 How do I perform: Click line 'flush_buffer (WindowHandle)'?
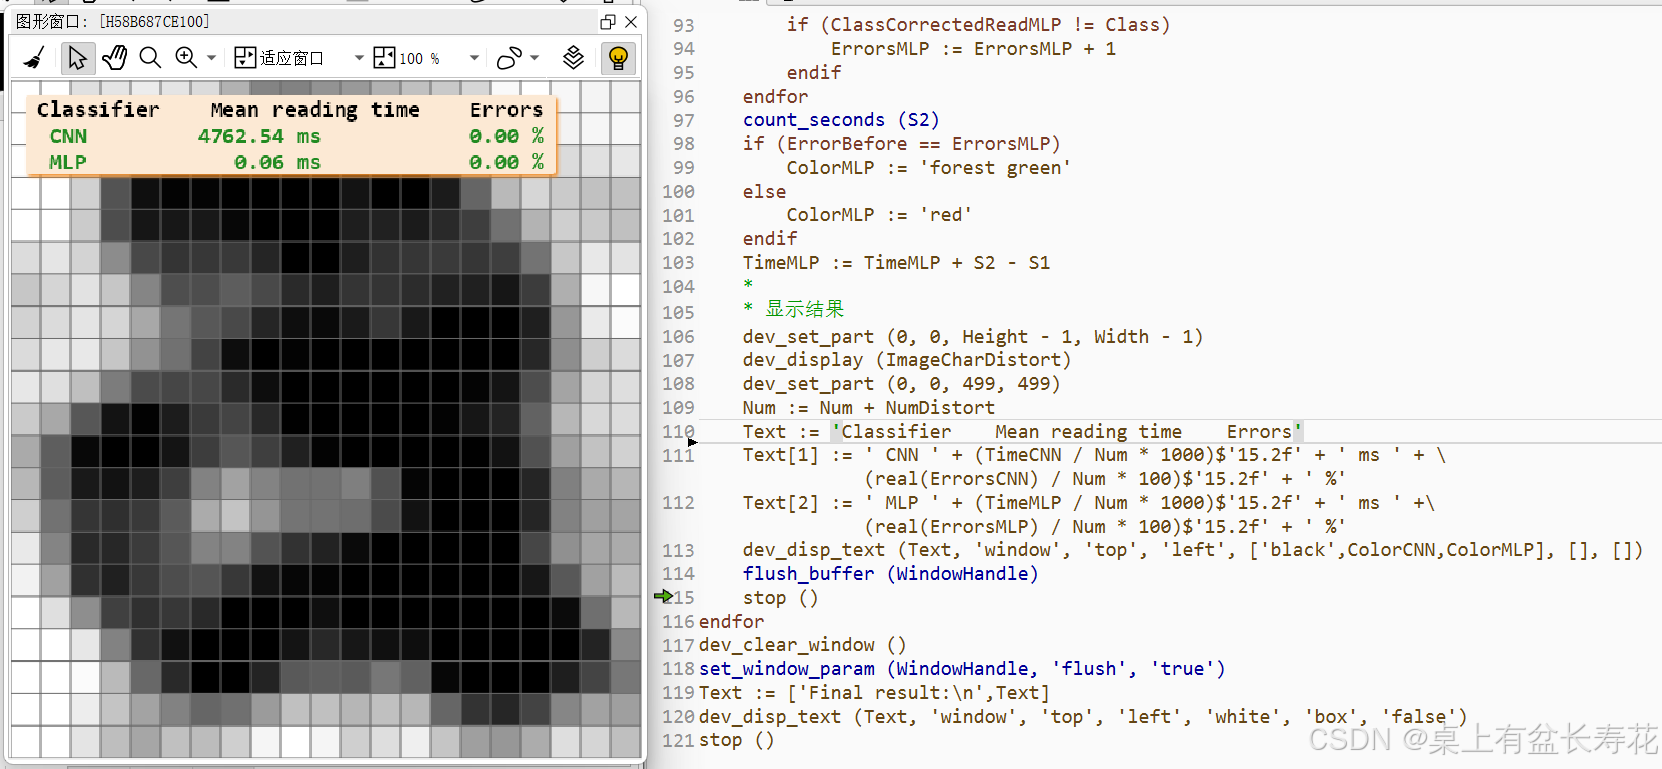[890, 573]
